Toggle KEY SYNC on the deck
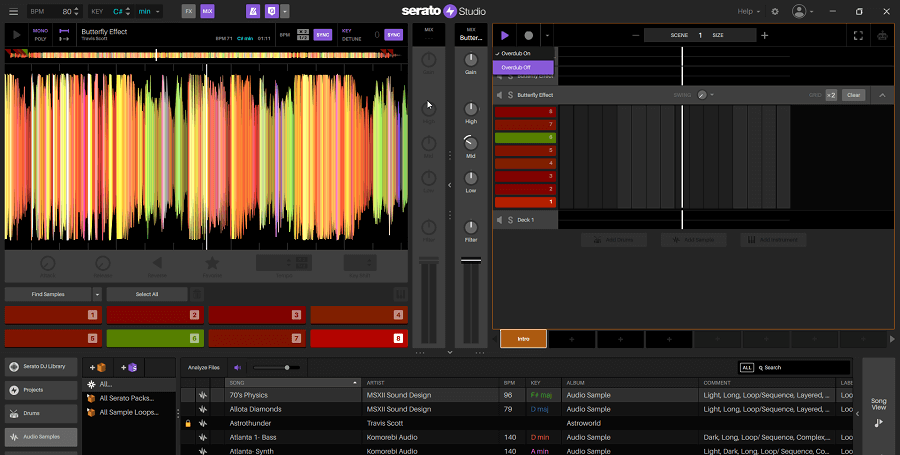Viewport: 900px width, 455px height. tap(393, 35)
